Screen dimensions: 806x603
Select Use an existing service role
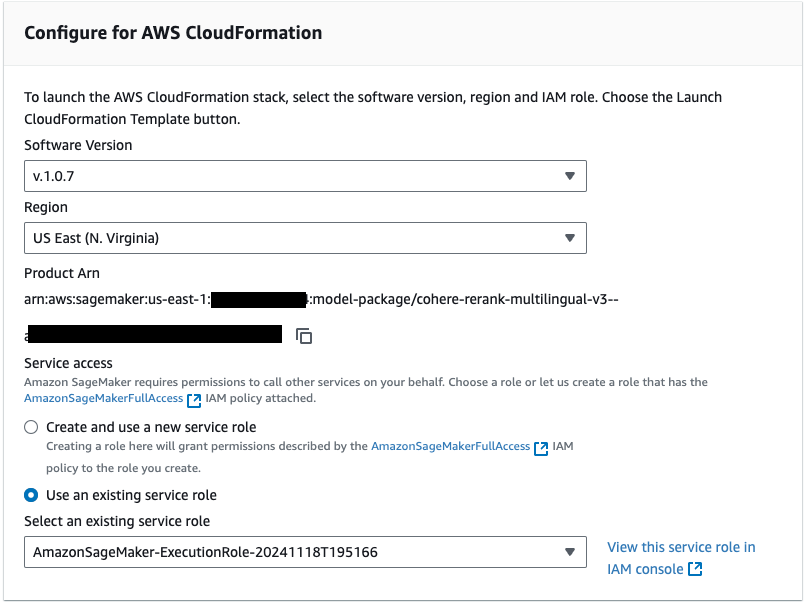(x=31, y=495)
